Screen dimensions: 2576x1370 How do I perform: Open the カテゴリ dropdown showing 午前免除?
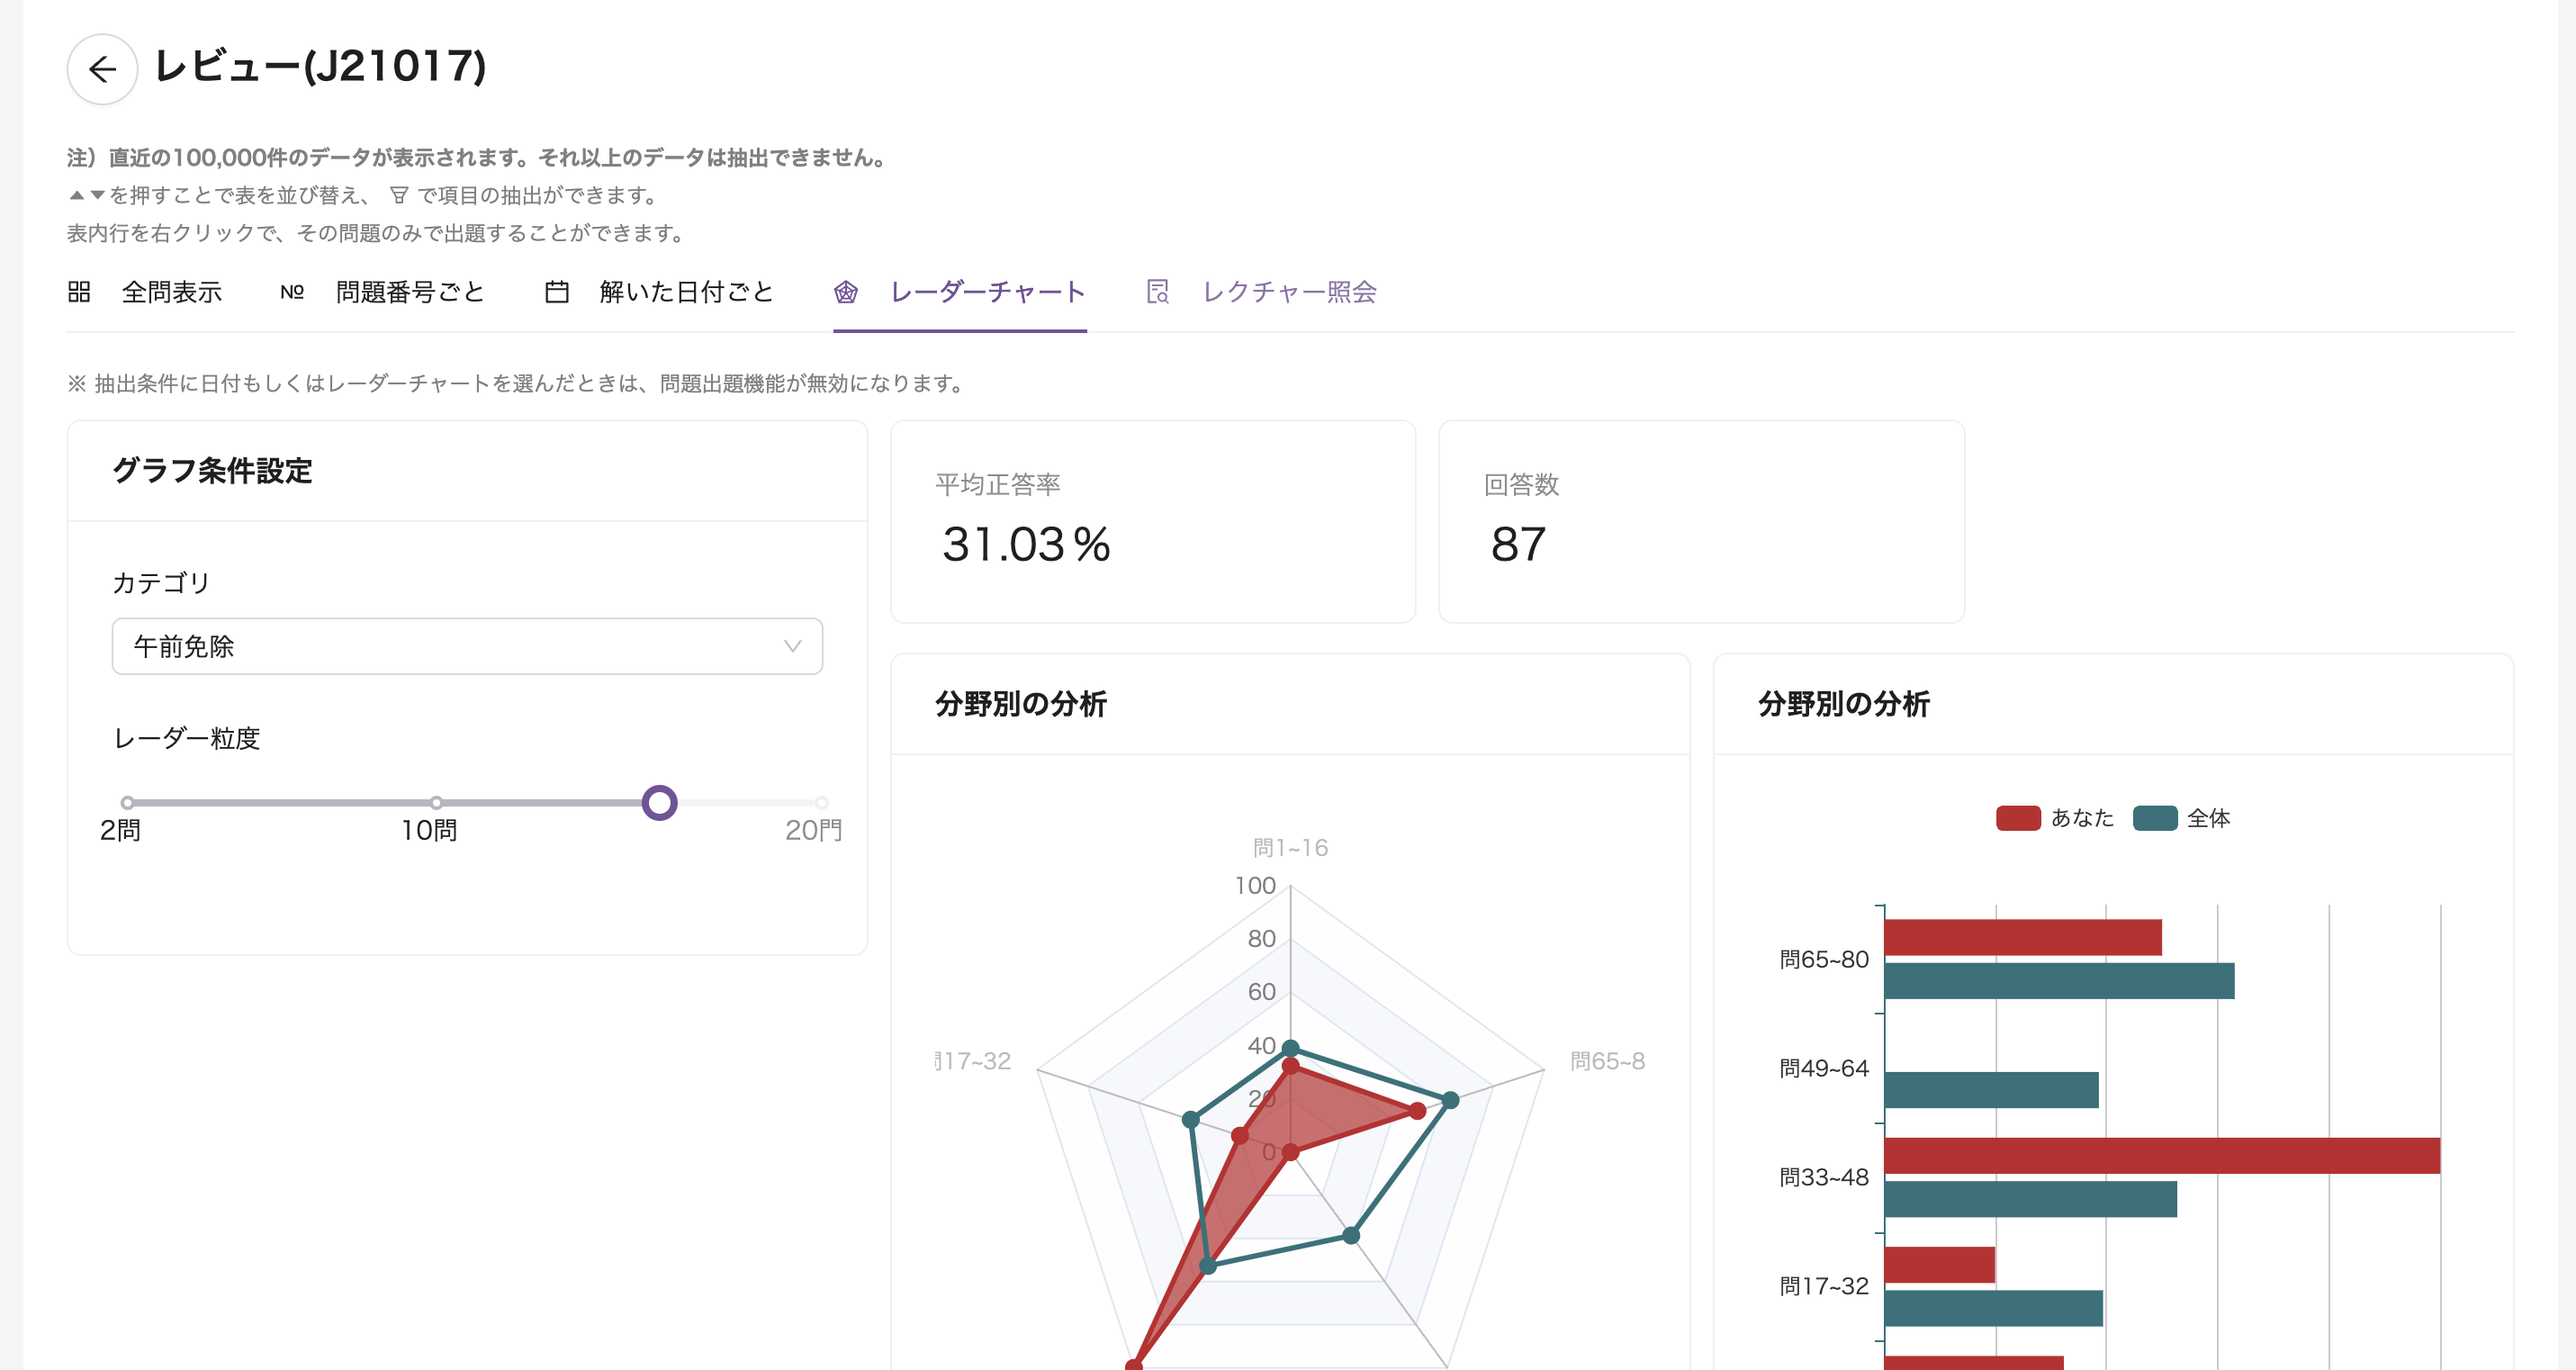coord(450,646)
